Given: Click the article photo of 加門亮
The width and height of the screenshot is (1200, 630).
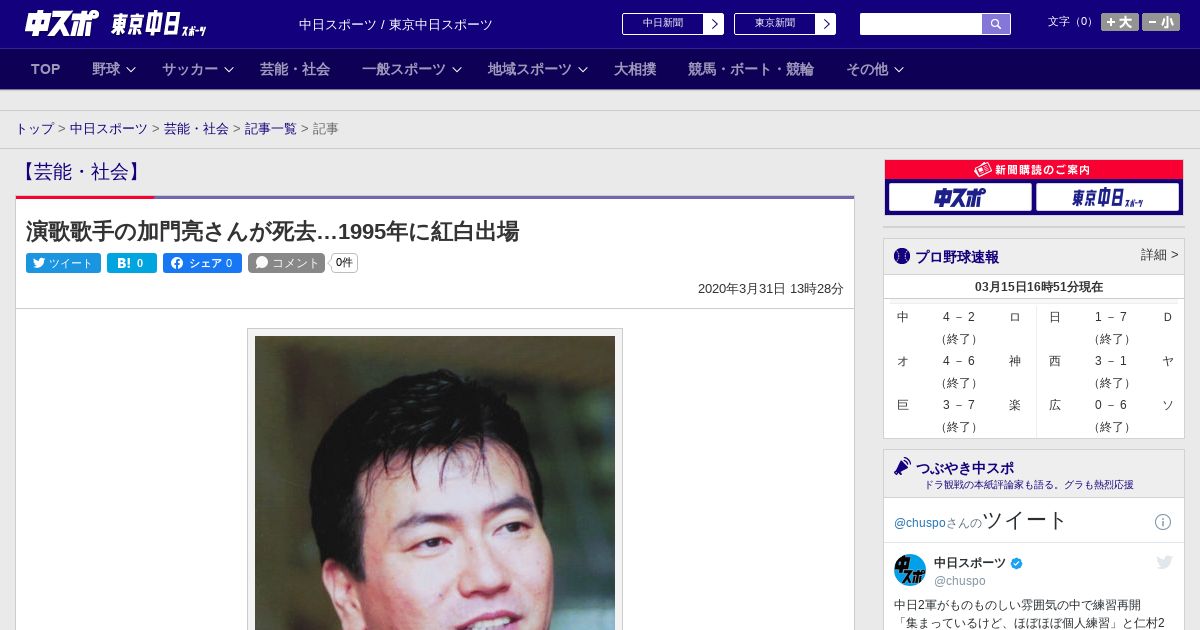Looking at the screenshot, I should click(x=435, y=482).
